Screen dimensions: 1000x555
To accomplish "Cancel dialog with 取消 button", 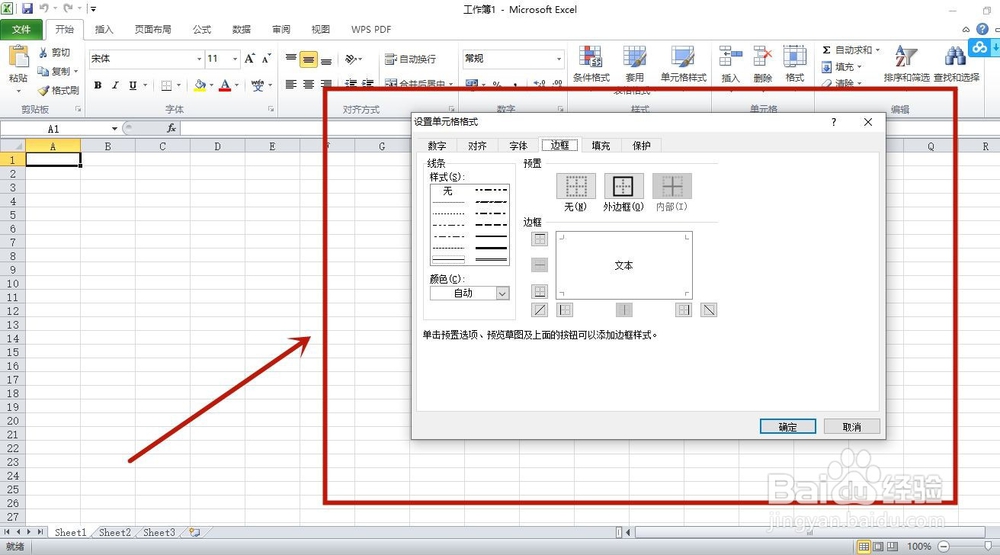I will [x=852, y=427].
